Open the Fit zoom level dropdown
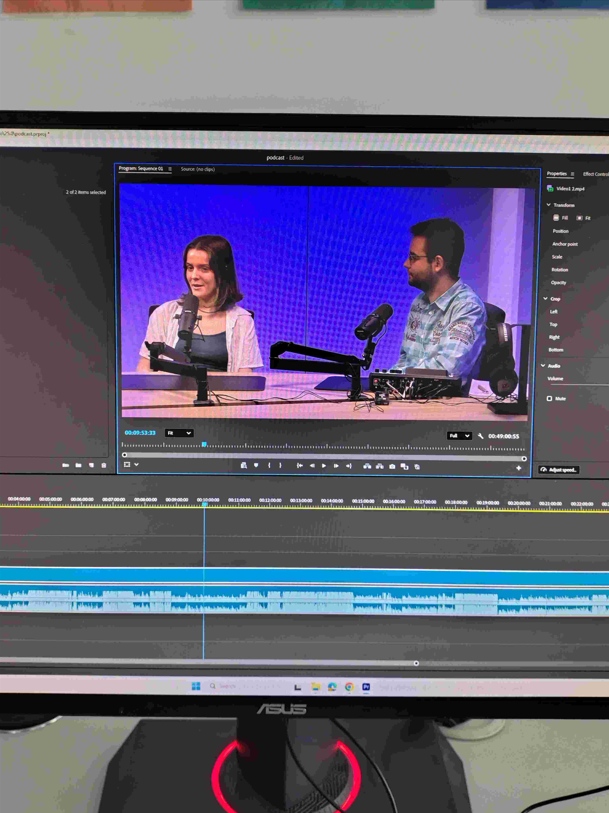 click(179, 433)
